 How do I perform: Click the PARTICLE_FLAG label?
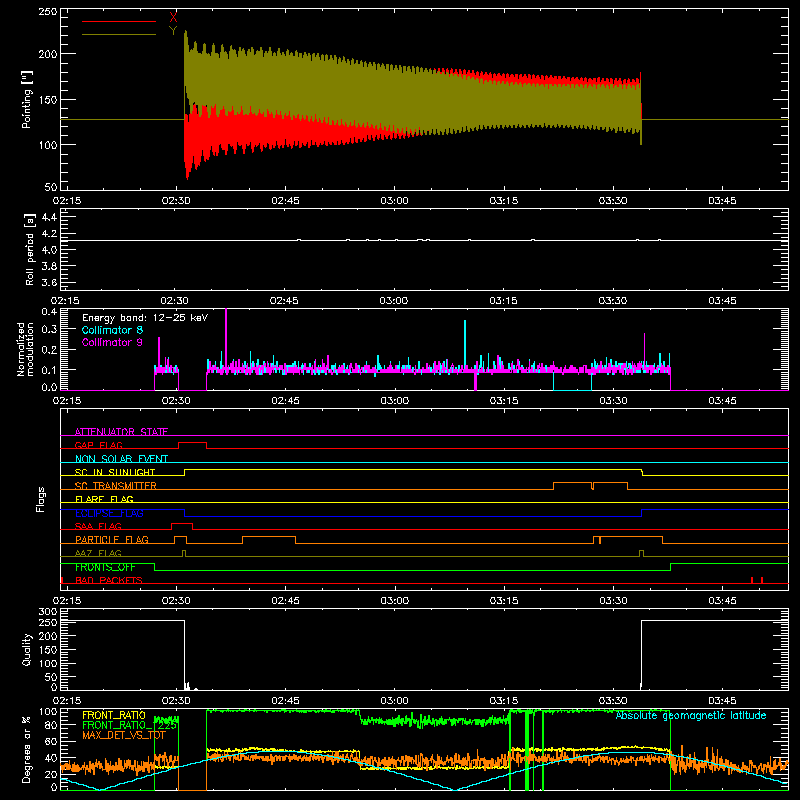112,539
